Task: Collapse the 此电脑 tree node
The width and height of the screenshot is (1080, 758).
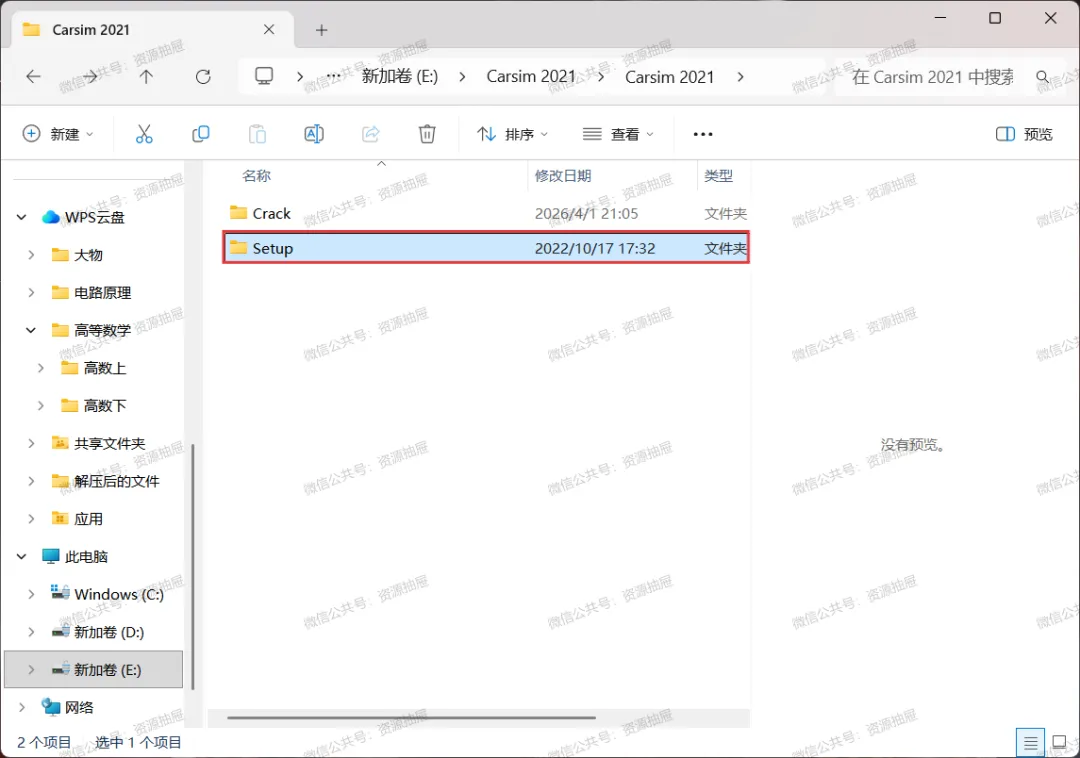Action: pyautogui.click(x=21, y=556)
